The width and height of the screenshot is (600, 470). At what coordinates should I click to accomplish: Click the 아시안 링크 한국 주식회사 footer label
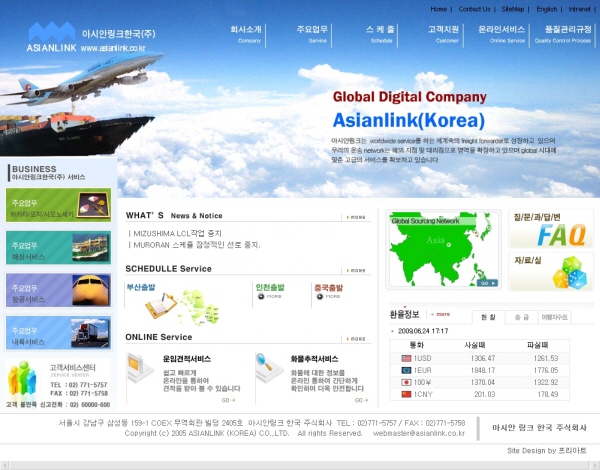click(x=539, y=428)
